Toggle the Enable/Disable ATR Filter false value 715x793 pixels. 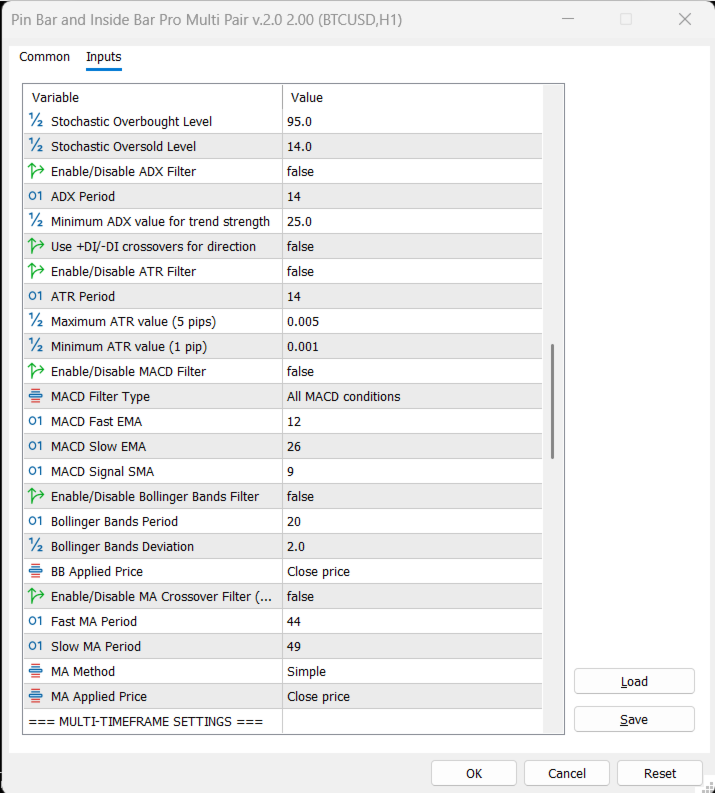point(300,271)
